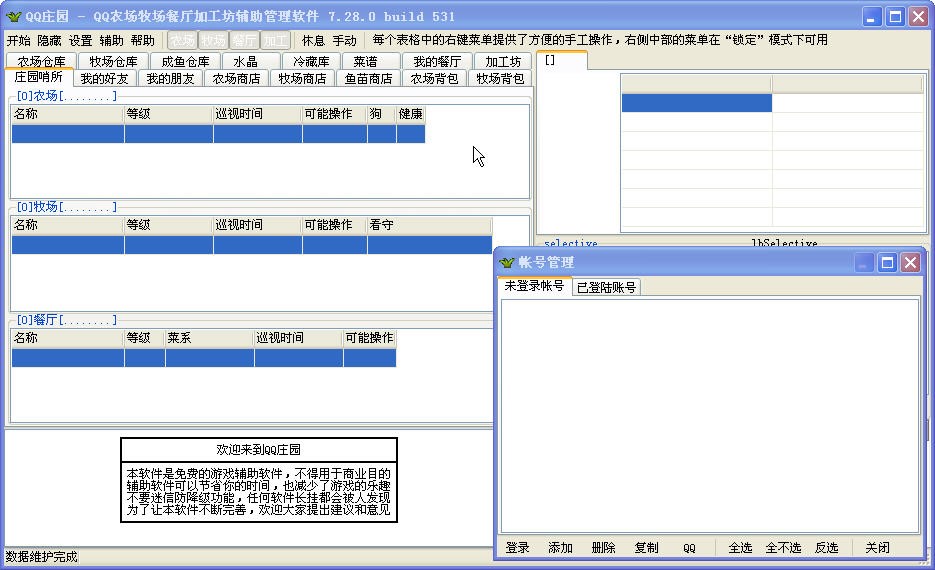Click the 农场 toolbar button
The height and width of the screenshot is (570, 935).
point(182,41)
